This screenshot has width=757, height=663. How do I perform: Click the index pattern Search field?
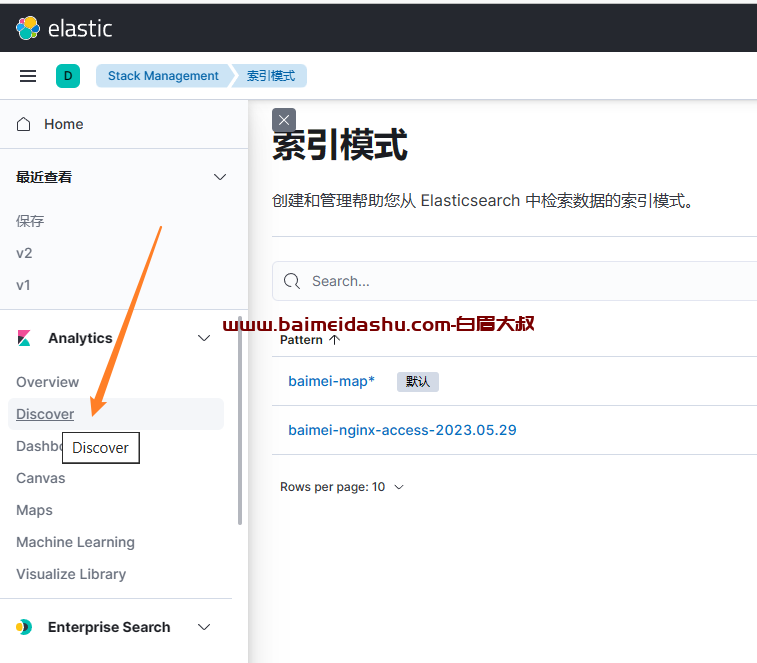point(515,281)
